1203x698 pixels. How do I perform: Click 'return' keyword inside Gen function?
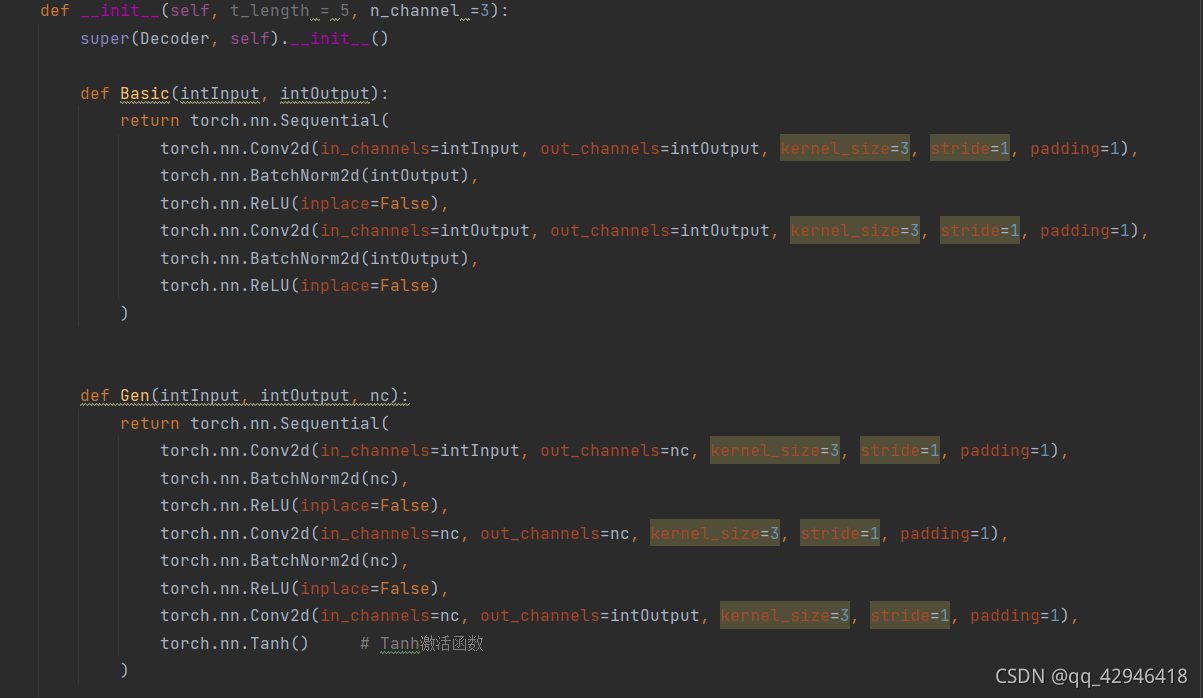[x=150, y=423]
